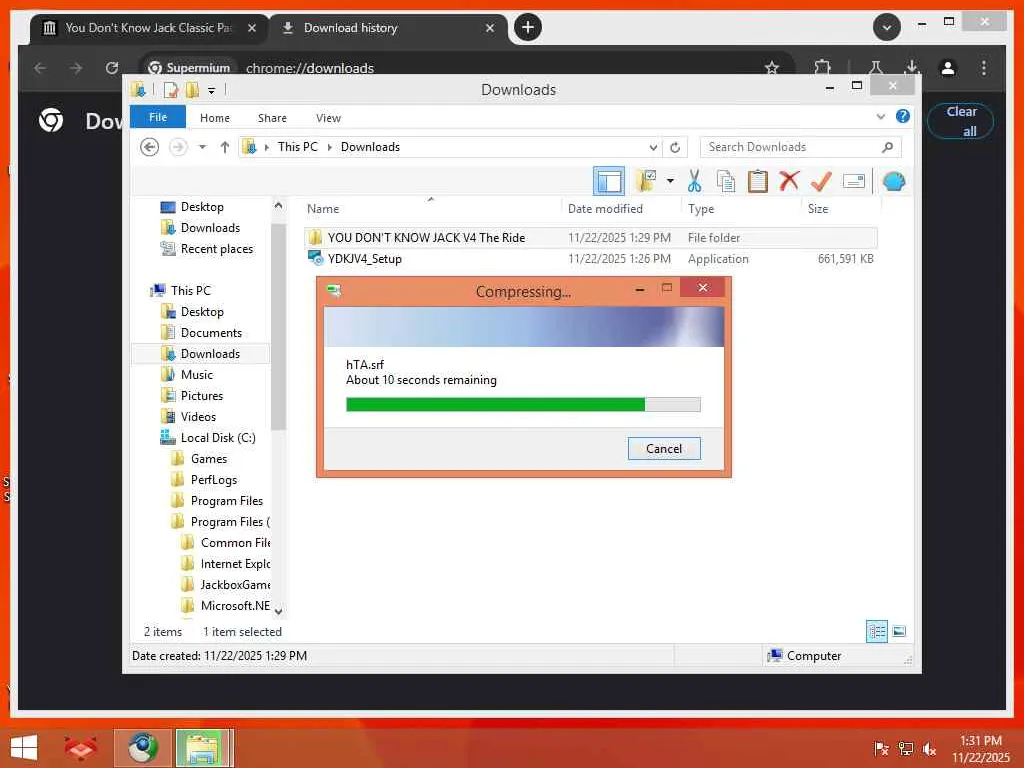The width and height of the screenshot is (1024, 768).
Task: Open Customize Quick Access Toolbar dropdown
Action: 211,91
